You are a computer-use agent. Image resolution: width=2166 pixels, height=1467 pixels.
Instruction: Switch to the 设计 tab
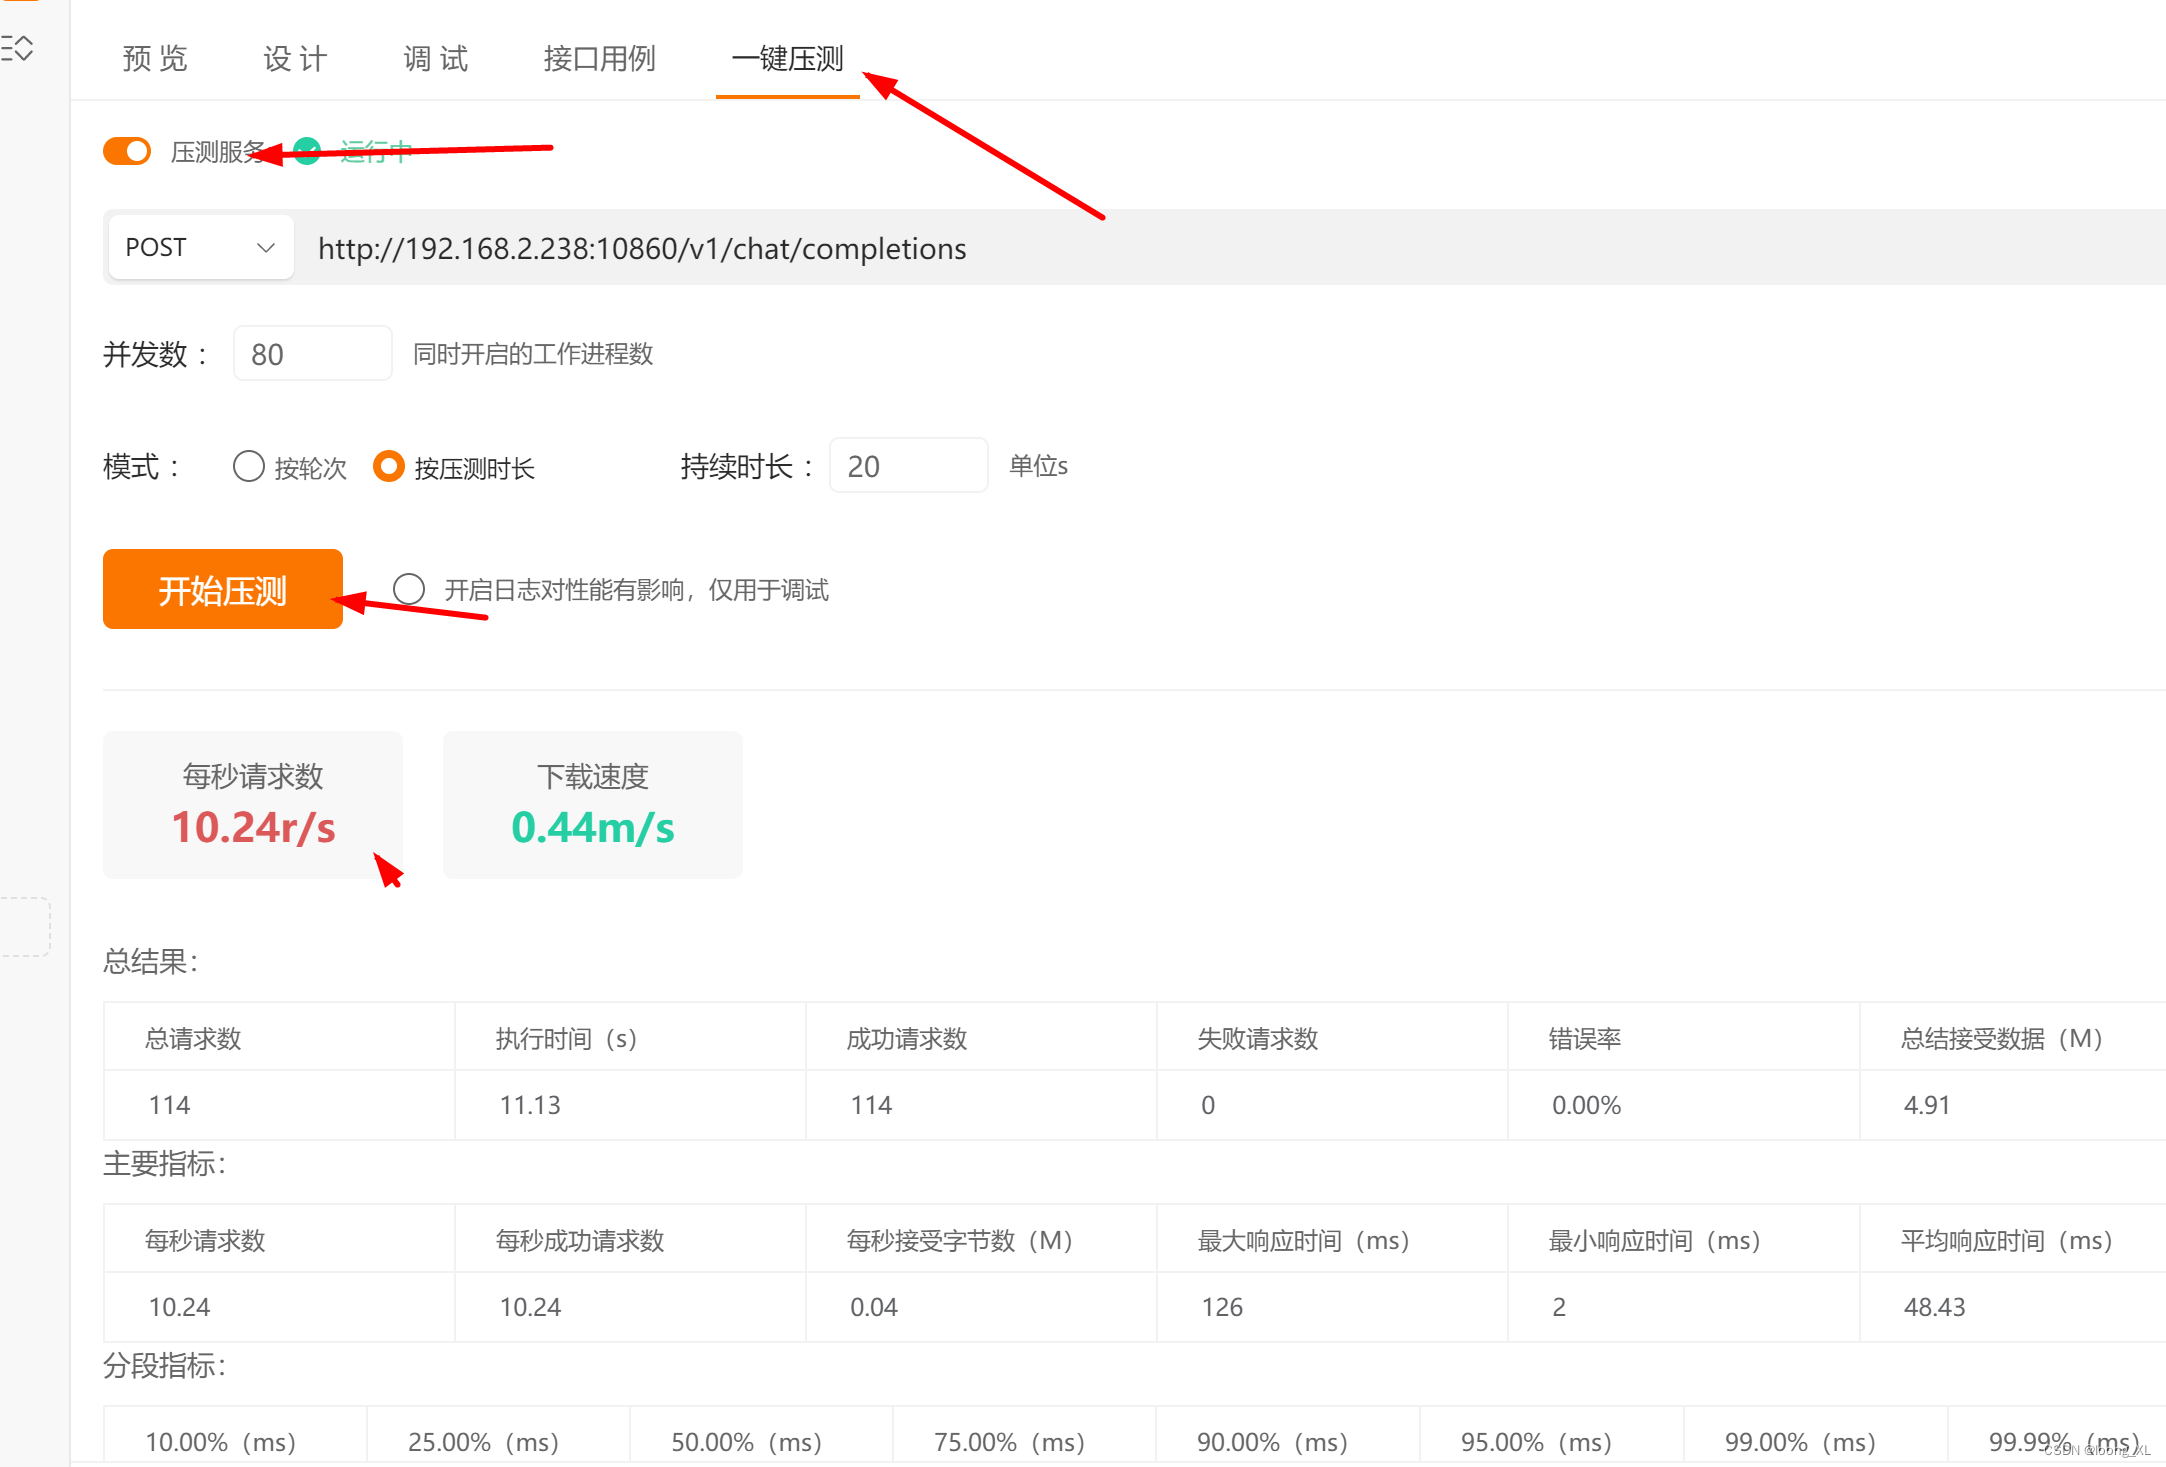pyautogui.click(x=296, y=59)
